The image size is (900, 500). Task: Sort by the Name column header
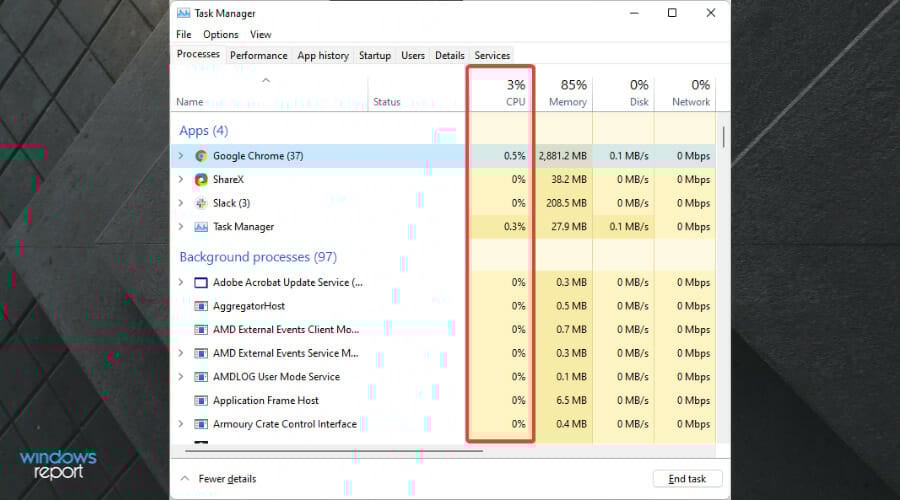coord(189,102)
